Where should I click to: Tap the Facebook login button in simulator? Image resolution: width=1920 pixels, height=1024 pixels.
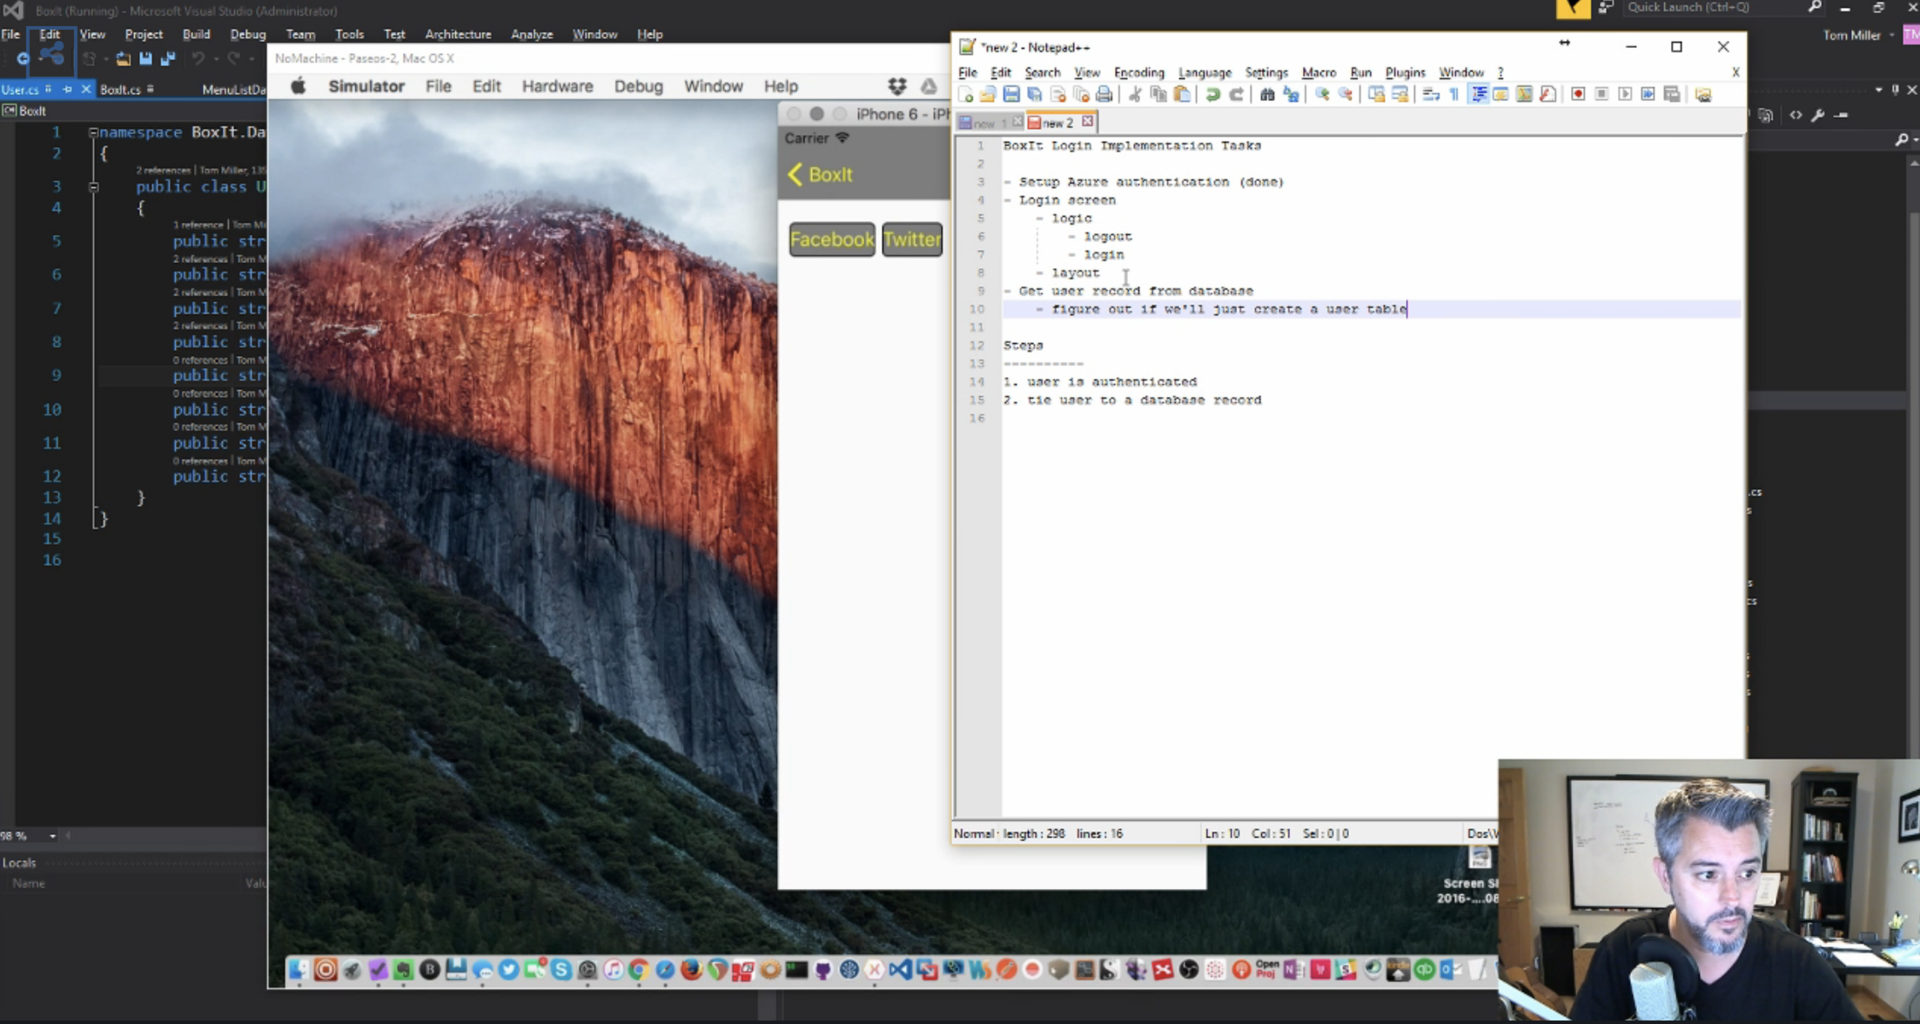point(832,239)
